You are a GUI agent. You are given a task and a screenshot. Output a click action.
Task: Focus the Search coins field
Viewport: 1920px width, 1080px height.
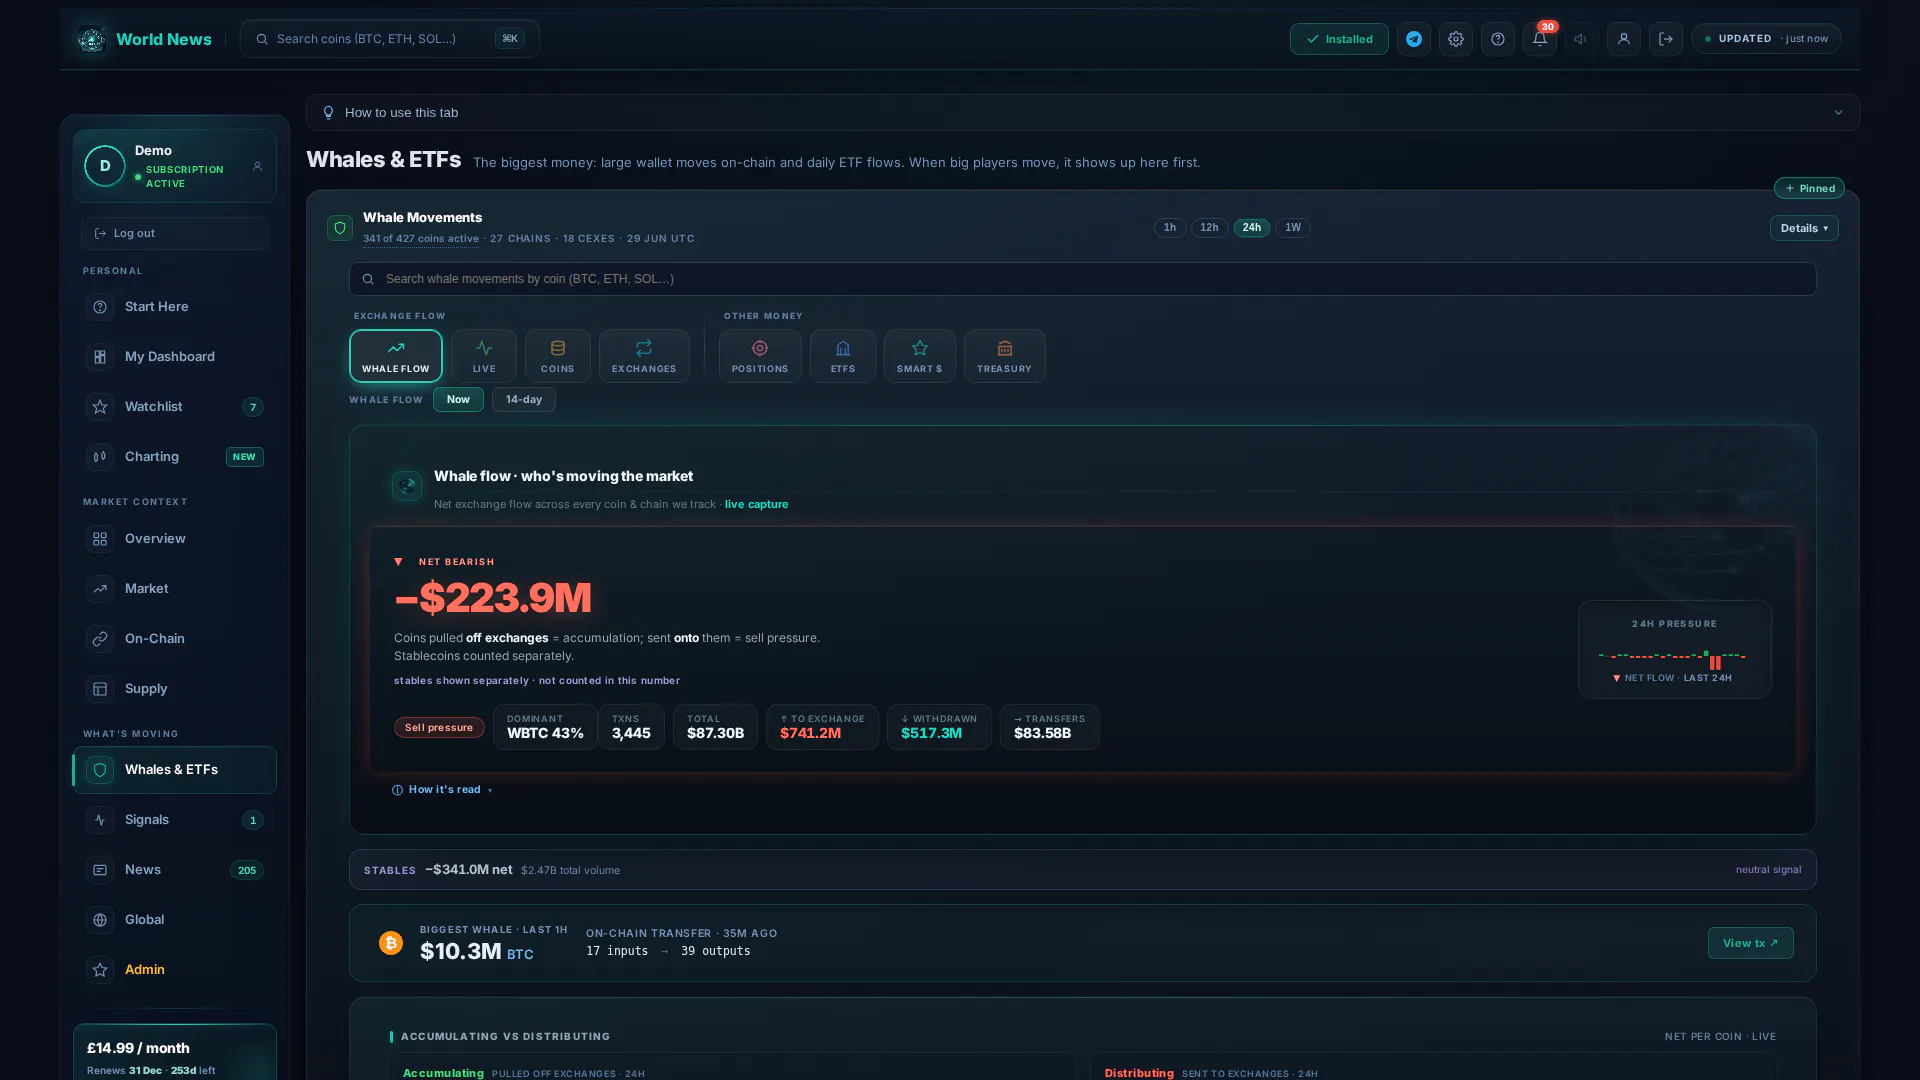click(x=390, y=39)
